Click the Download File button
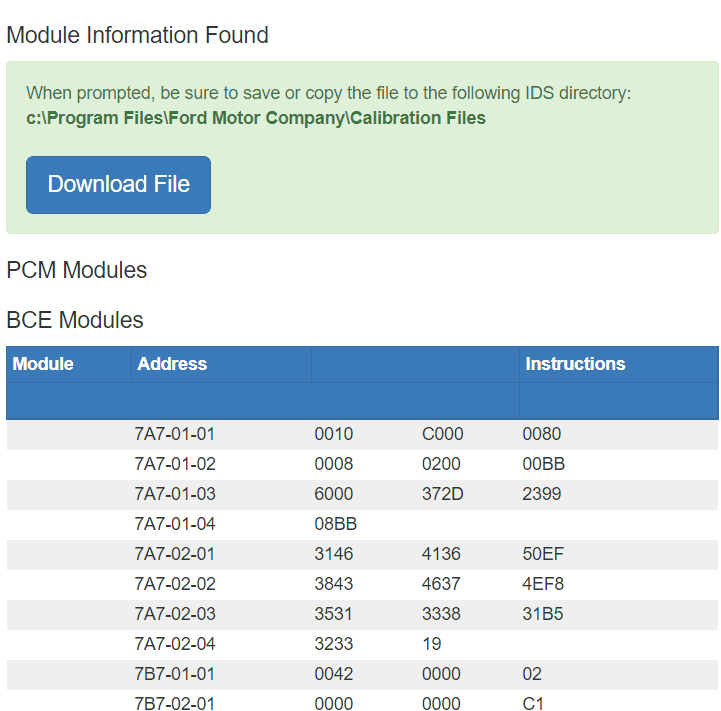Image resolution: width=721 pixels, height=711 pixels. (x=118, y=185)
